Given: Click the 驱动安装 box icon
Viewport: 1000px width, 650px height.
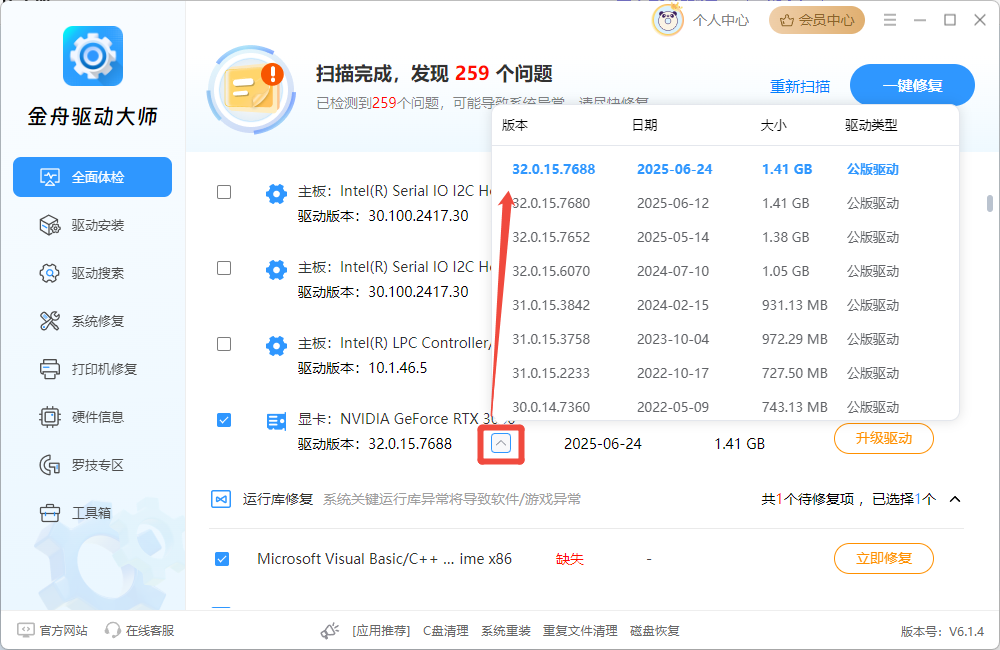Looking at the screenshot, I should [x=50, y=225].
